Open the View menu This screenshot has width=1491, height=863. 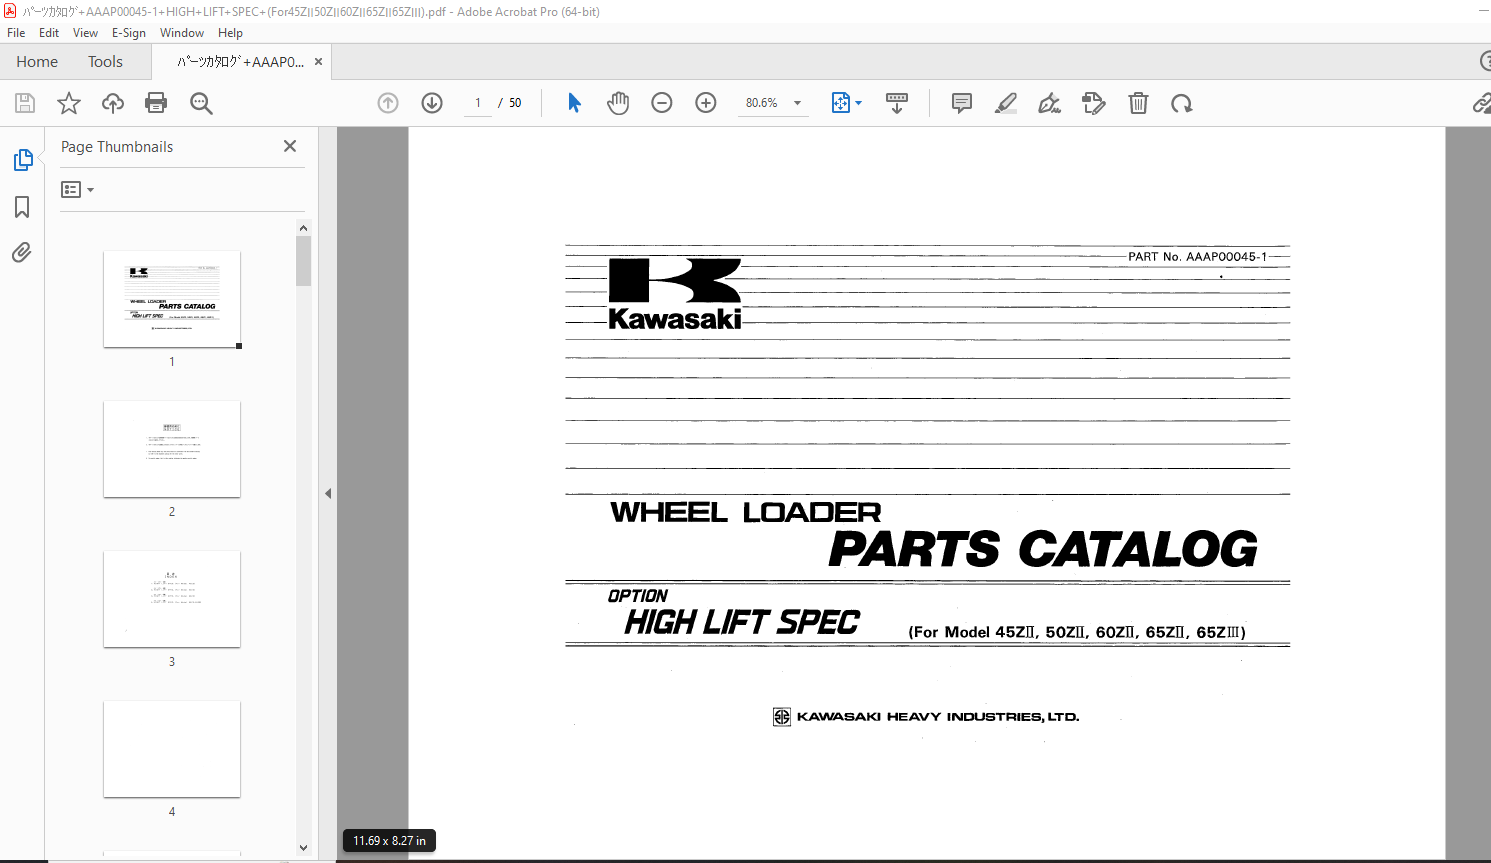[x=86, y=32]
